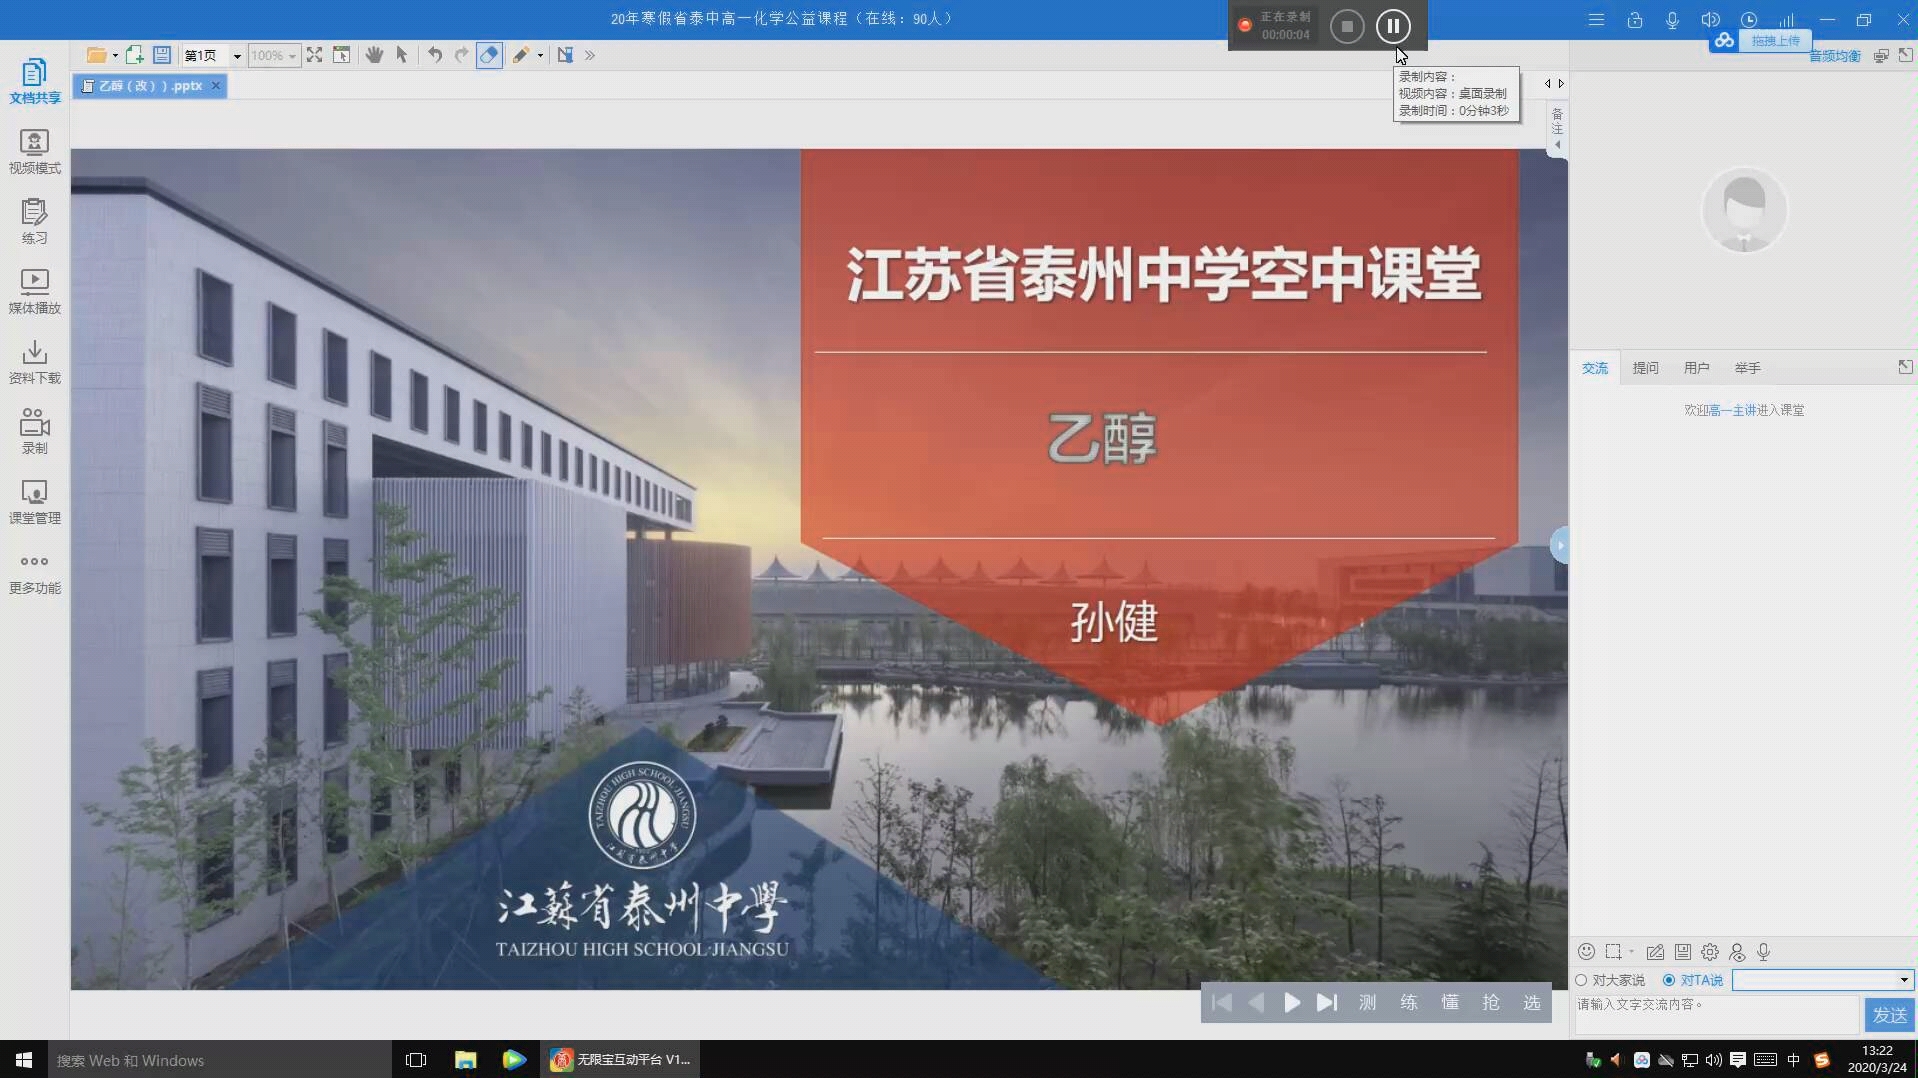
Task: Click the chat message input field
Action: click(1716, 1015)
